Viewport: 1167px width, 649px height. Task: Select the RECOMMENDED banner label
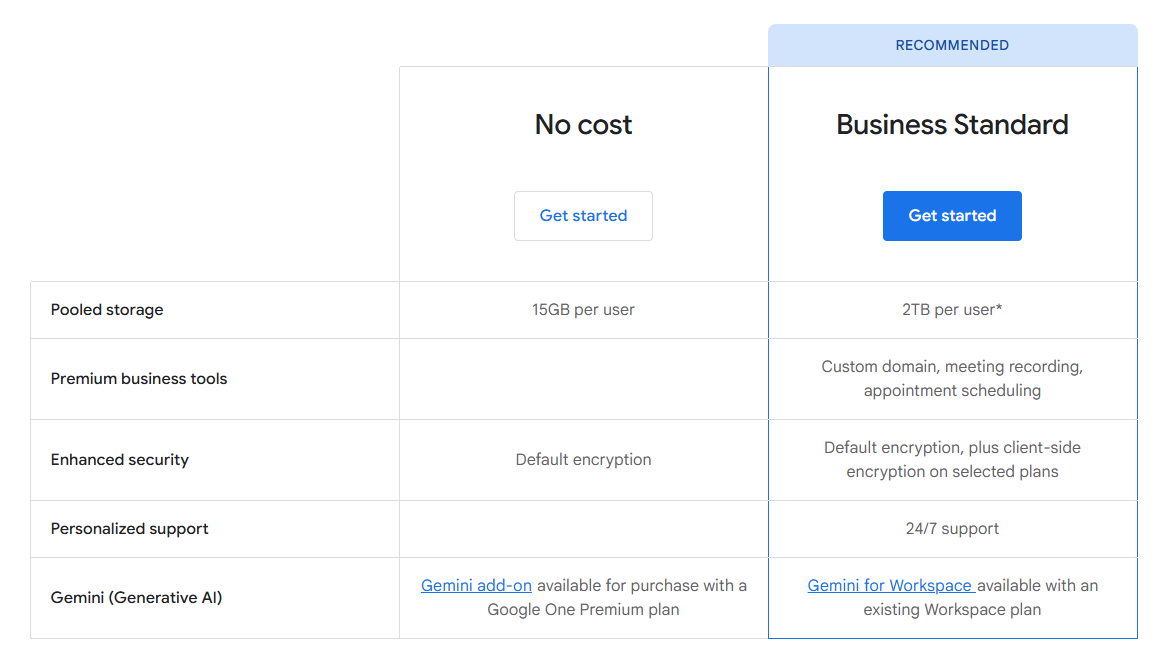coord(952,45)
